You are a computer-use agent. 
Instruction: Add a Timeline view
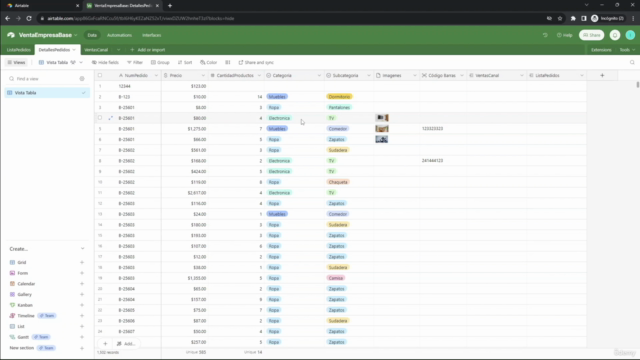82,316
